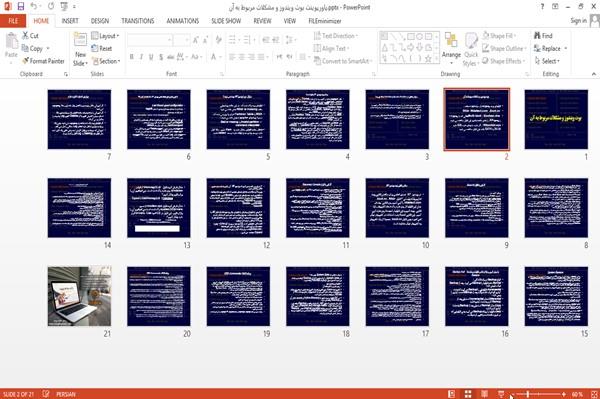Click the zoom slider in status bar
The width and height of the screenshot is (600, 399).
point(538,394)
